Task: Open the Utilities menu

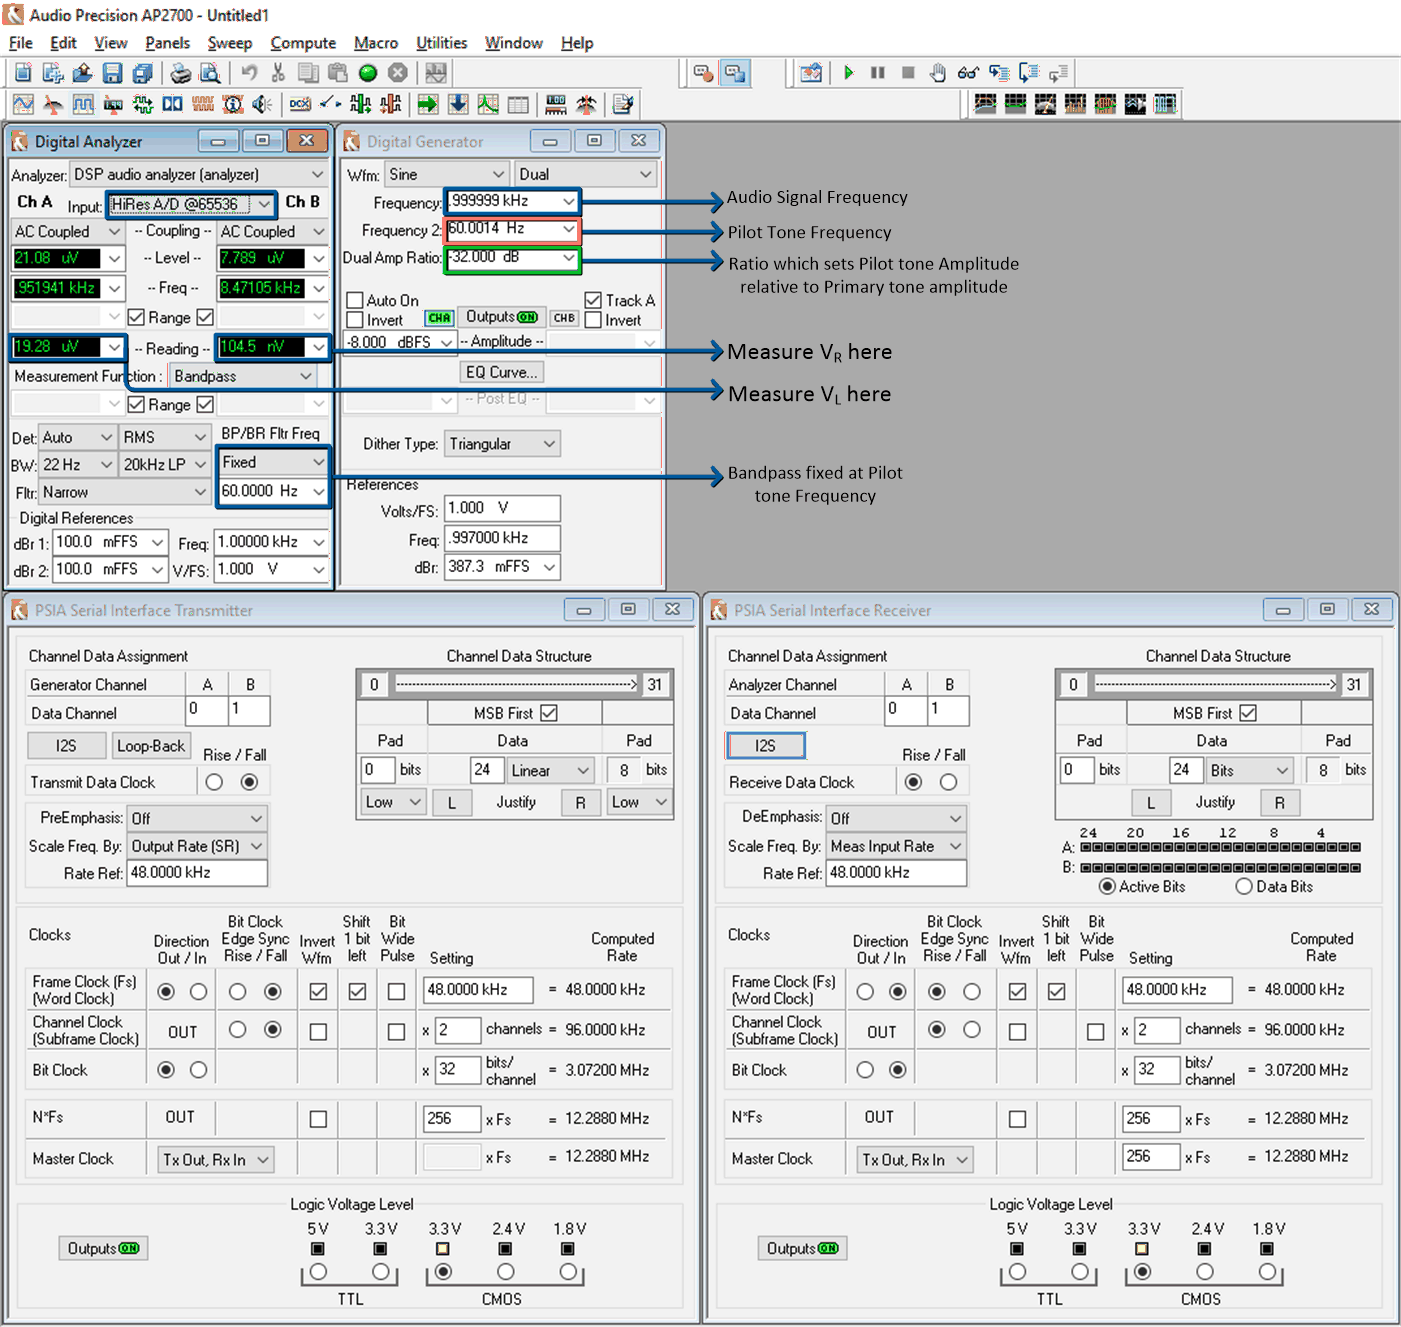Action: (441, 42)
